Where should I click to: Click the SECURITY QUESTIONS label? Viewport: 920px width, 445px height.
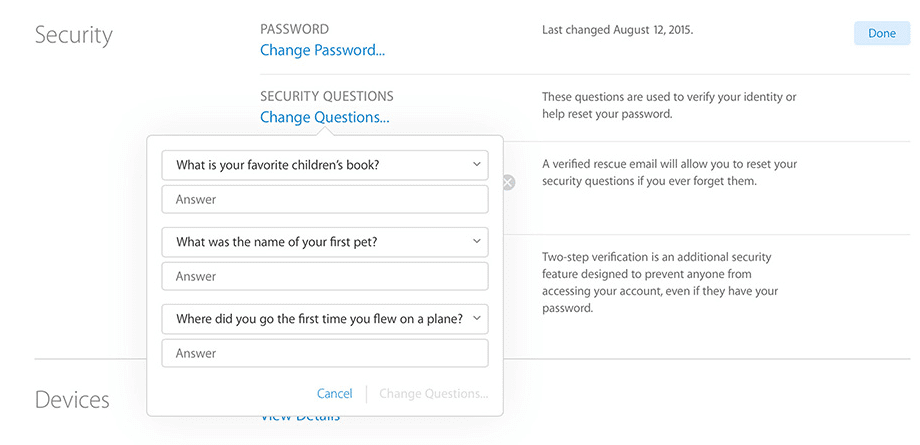[x=327, y=96]
